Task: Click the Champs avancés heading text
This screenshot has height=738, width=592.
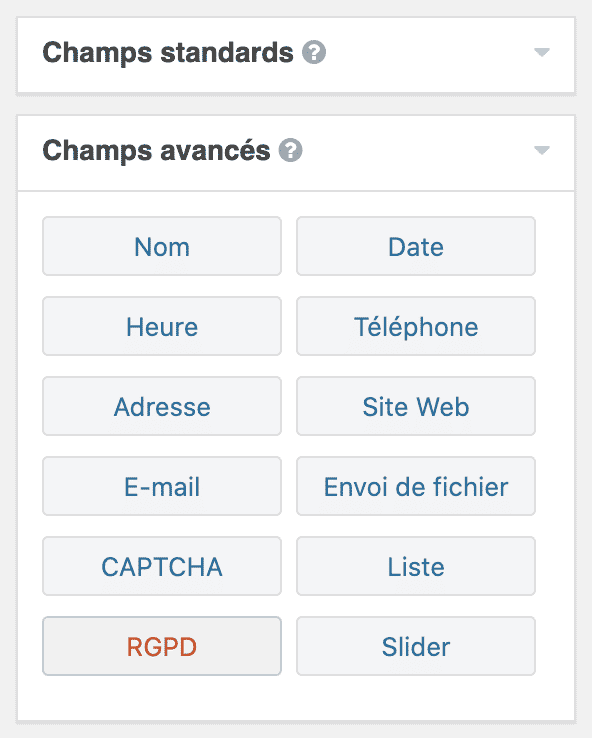Action: coord(157,151)
